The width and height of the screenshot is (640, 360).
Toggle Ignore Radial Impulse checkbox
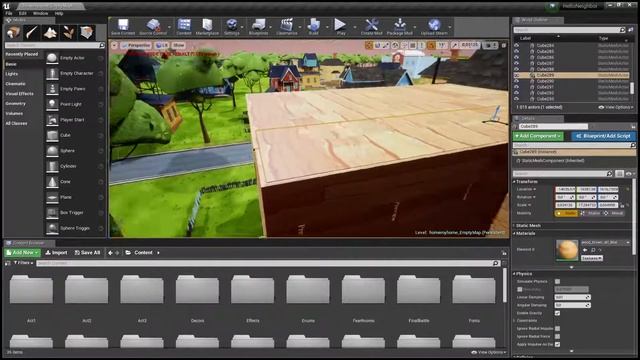[557, 329]
